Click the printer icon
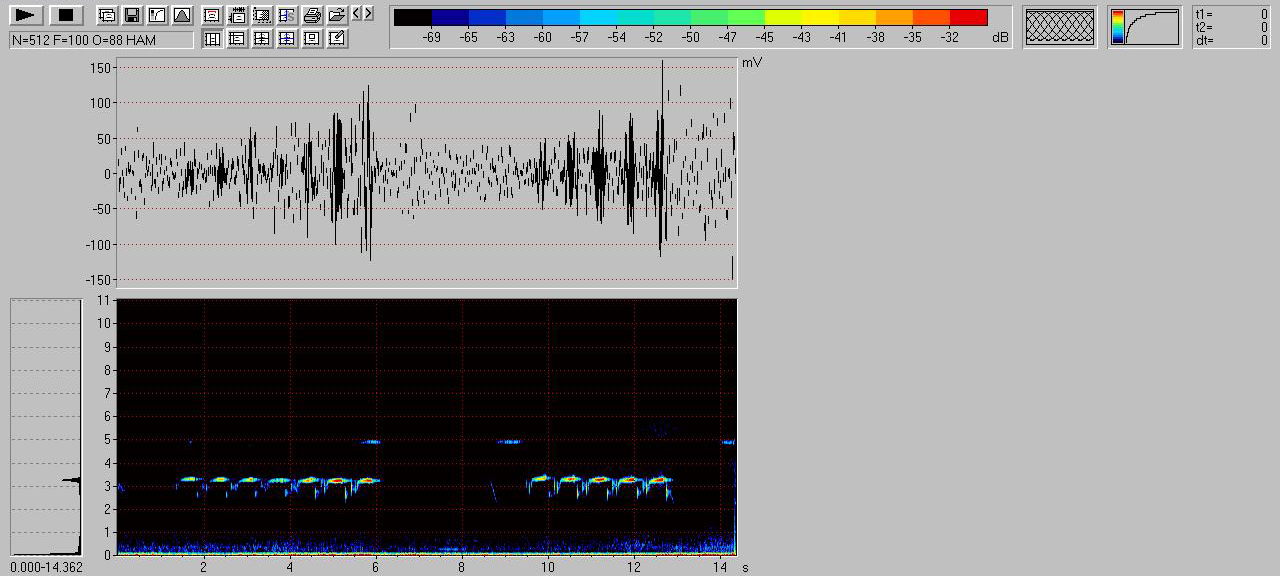The height and width of the screenshot is (576, 1280). point(312,15)
